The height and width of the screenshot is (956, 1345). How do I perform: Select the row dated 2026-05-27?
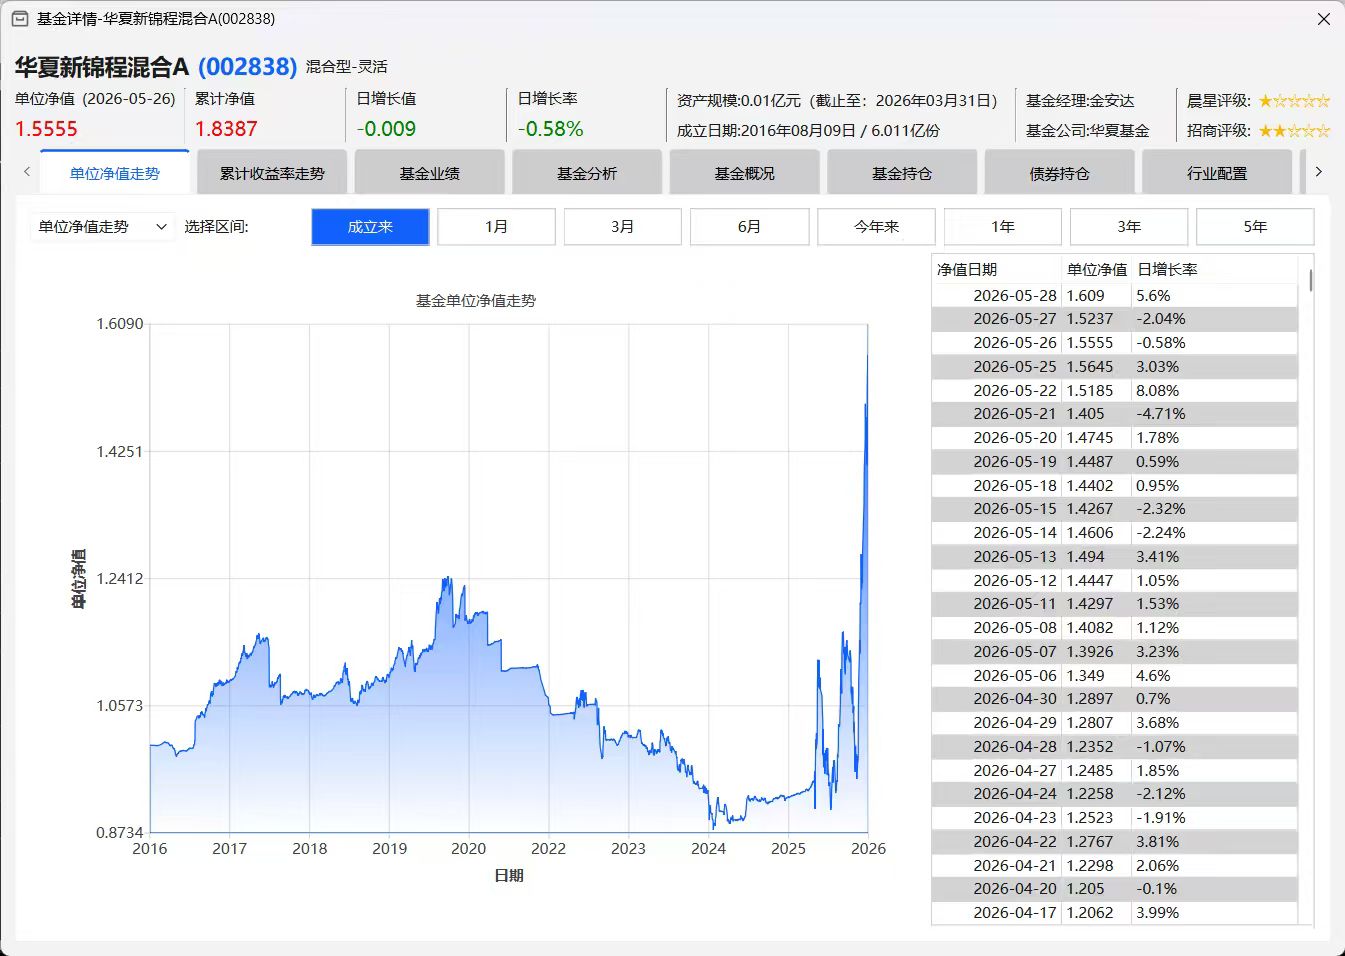[1115, 319]
